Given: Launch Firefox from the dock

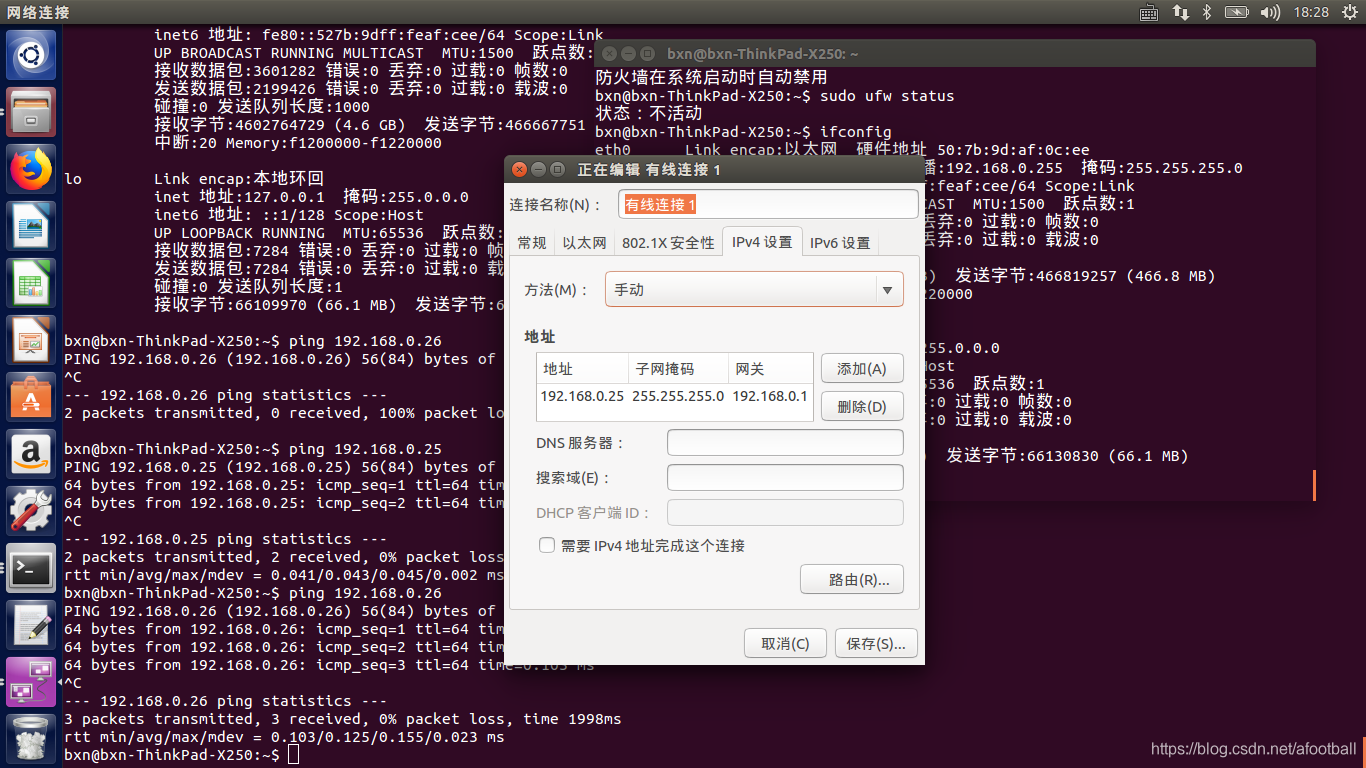Looking at the screenshot, I should 31,169.
